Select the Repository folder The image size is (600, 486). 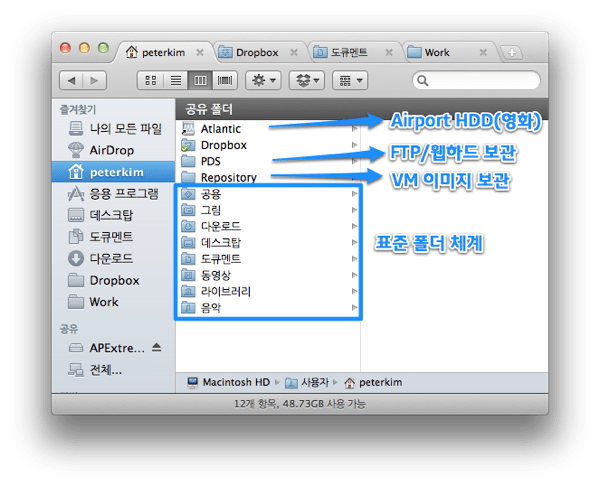coord(228,177)
